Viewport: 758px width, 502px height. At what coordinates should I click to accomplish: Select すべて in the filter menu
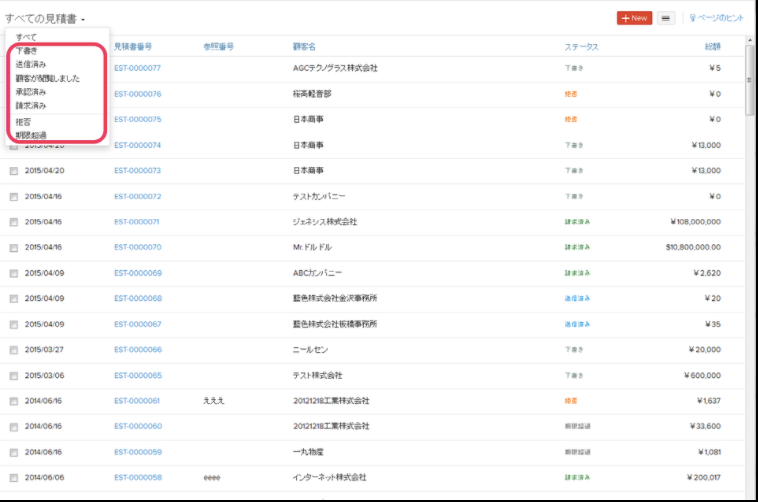click(x=26, y=37)
